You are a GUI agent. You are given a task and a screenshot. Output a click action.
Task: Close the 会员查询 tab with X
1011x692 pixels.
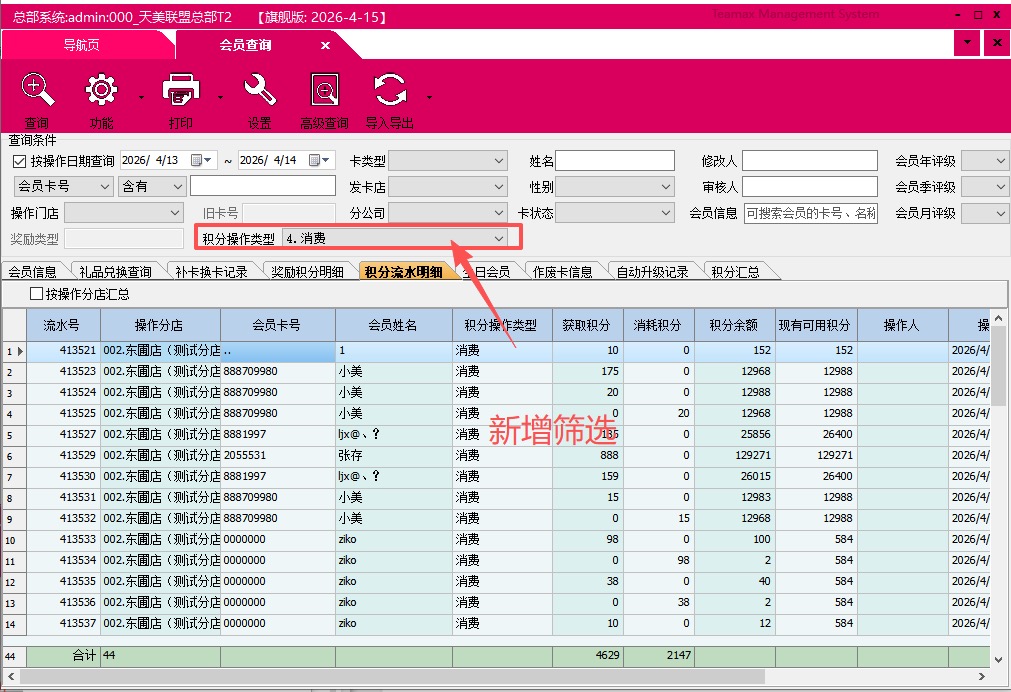[325, 45]
